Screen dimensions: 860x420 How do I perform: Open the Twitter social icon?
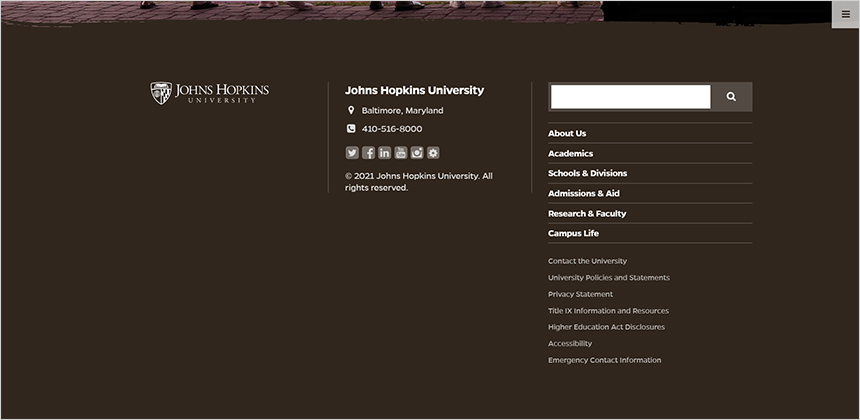(352, 153)
